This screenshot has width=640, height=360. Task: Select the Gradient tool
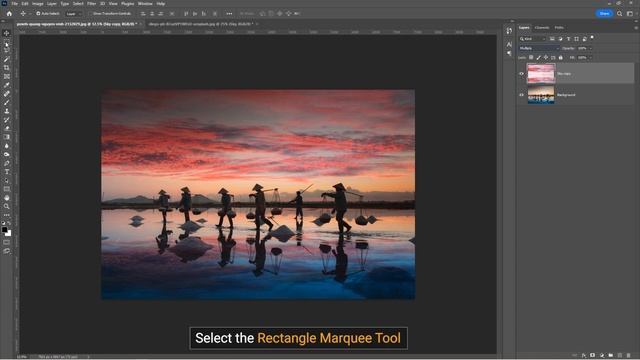point(7,137)
